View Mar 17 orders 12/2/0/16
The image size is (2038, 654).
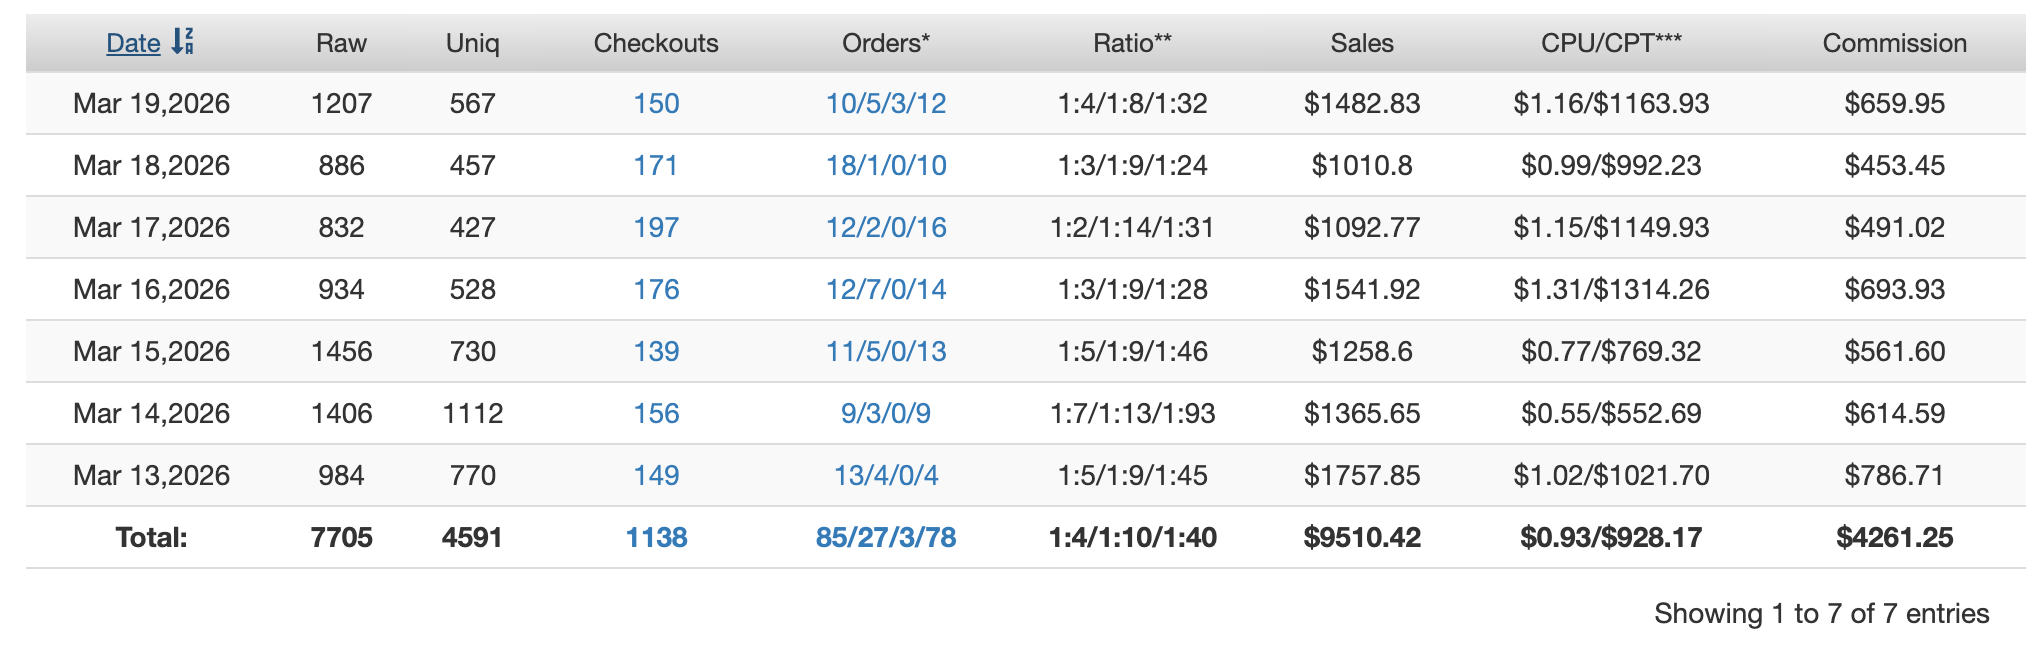[x=886, y=228]
